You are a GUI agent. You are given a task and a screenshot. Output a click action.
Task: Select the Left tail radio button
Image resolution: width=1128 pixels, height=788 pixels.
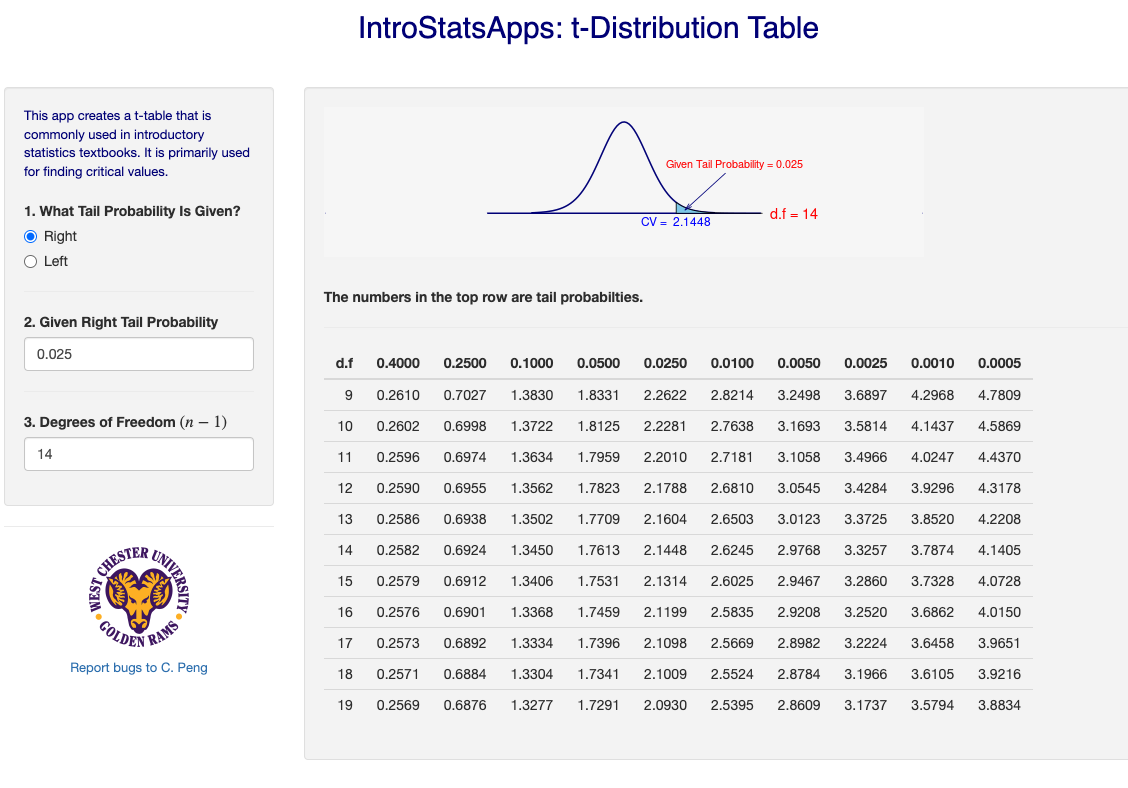[30, 262]
